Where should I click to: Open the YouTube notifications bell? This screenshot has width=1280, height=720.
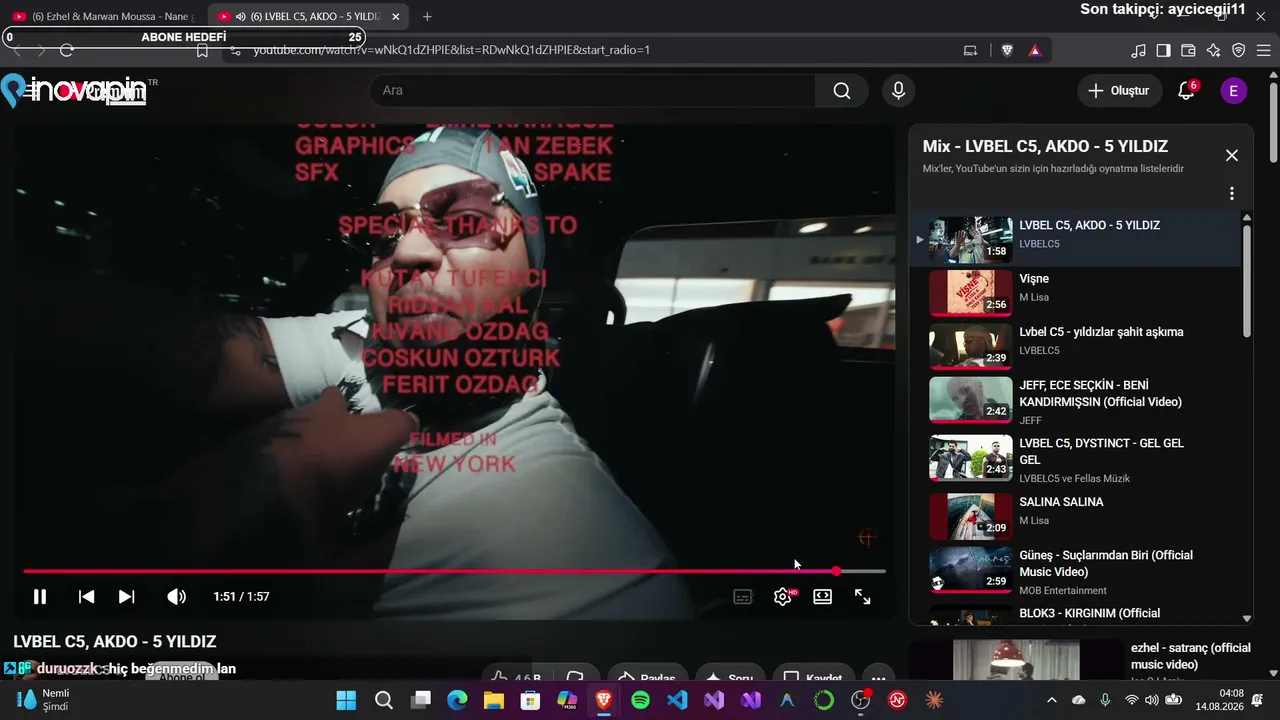tap(1186, 91)
